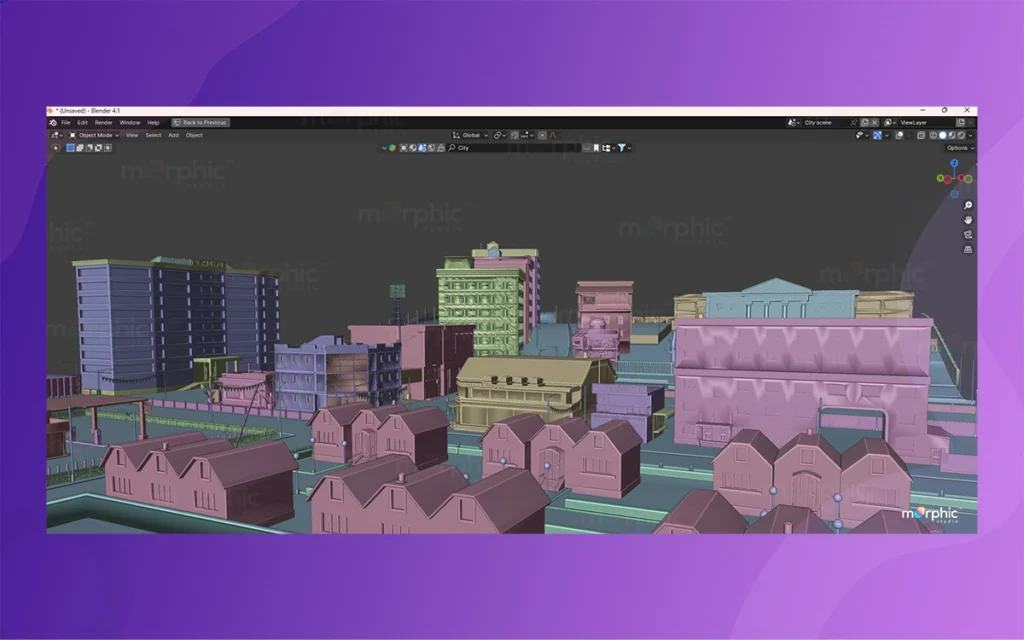Open the Window menu
Image resolution: width=1024 pixels, height=640 pixels.
[x=129, y=122]
